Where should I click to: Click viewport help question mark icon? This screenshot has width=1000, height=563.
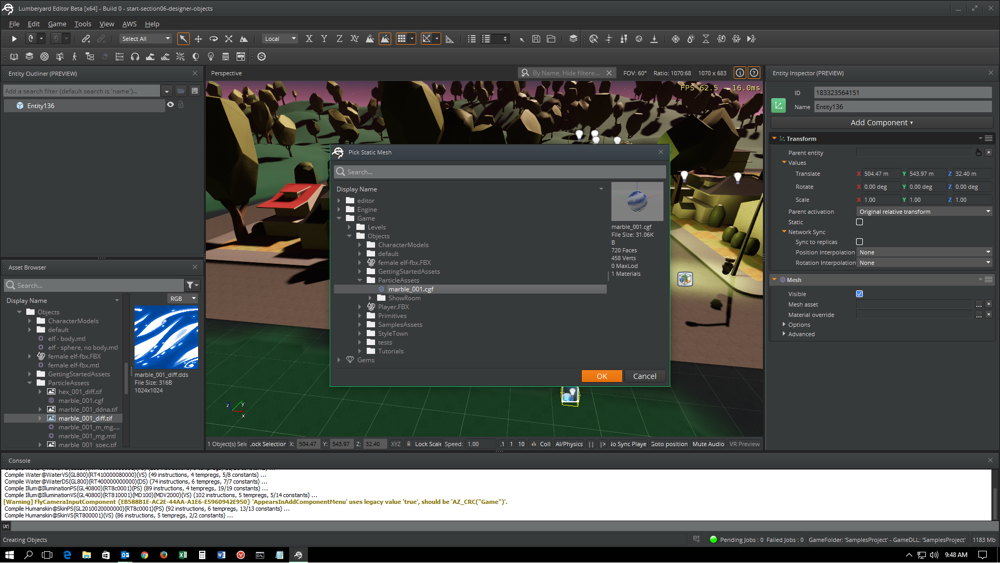754,73
